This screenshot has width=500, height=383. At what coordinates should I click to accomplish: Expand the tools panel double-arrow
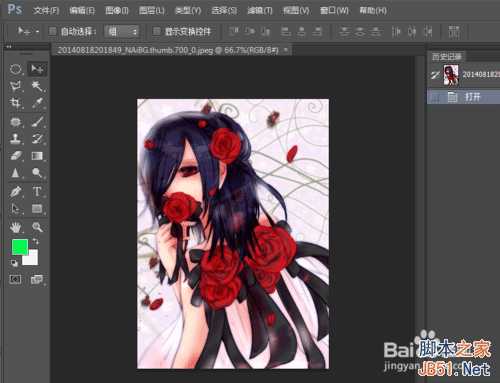pyautogui.click(x=9, y=47)
